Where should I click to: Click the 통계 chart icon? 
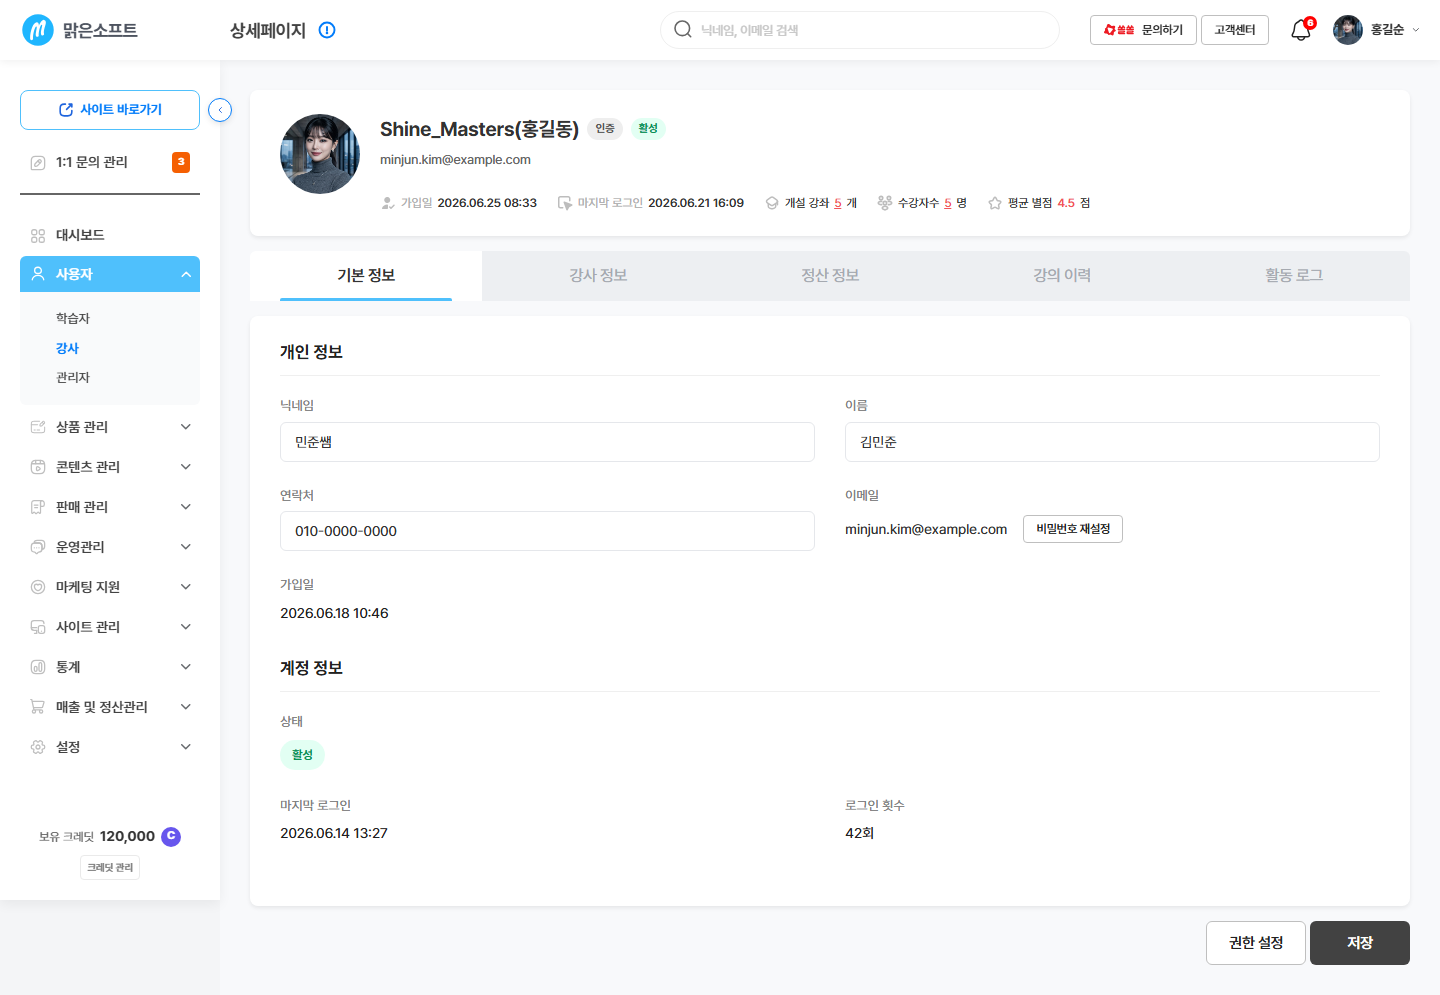point(38,667)
